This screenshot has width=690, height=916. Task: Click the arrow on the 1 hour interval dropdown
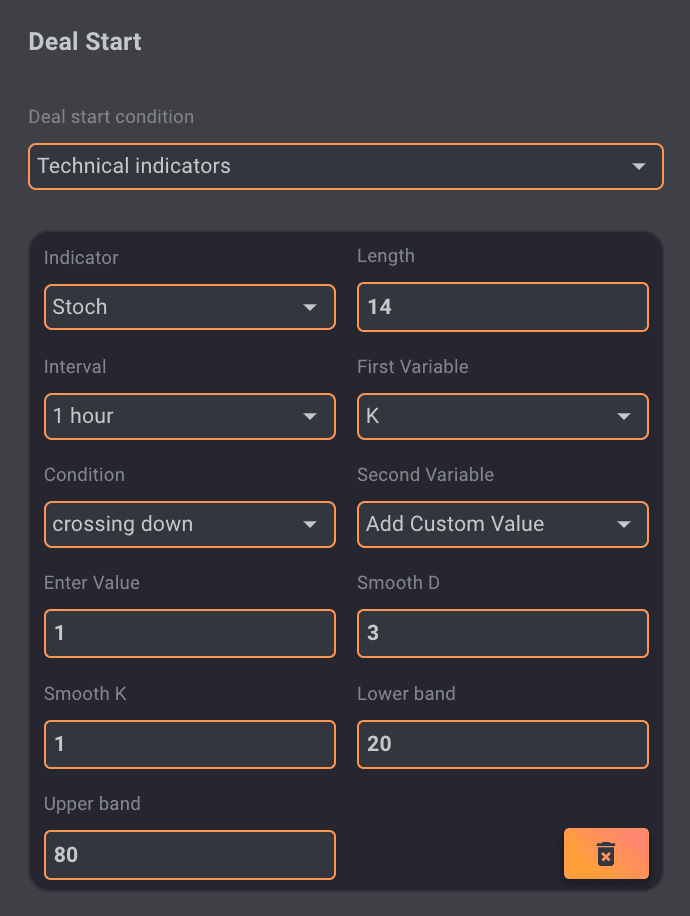click(310, 416)
